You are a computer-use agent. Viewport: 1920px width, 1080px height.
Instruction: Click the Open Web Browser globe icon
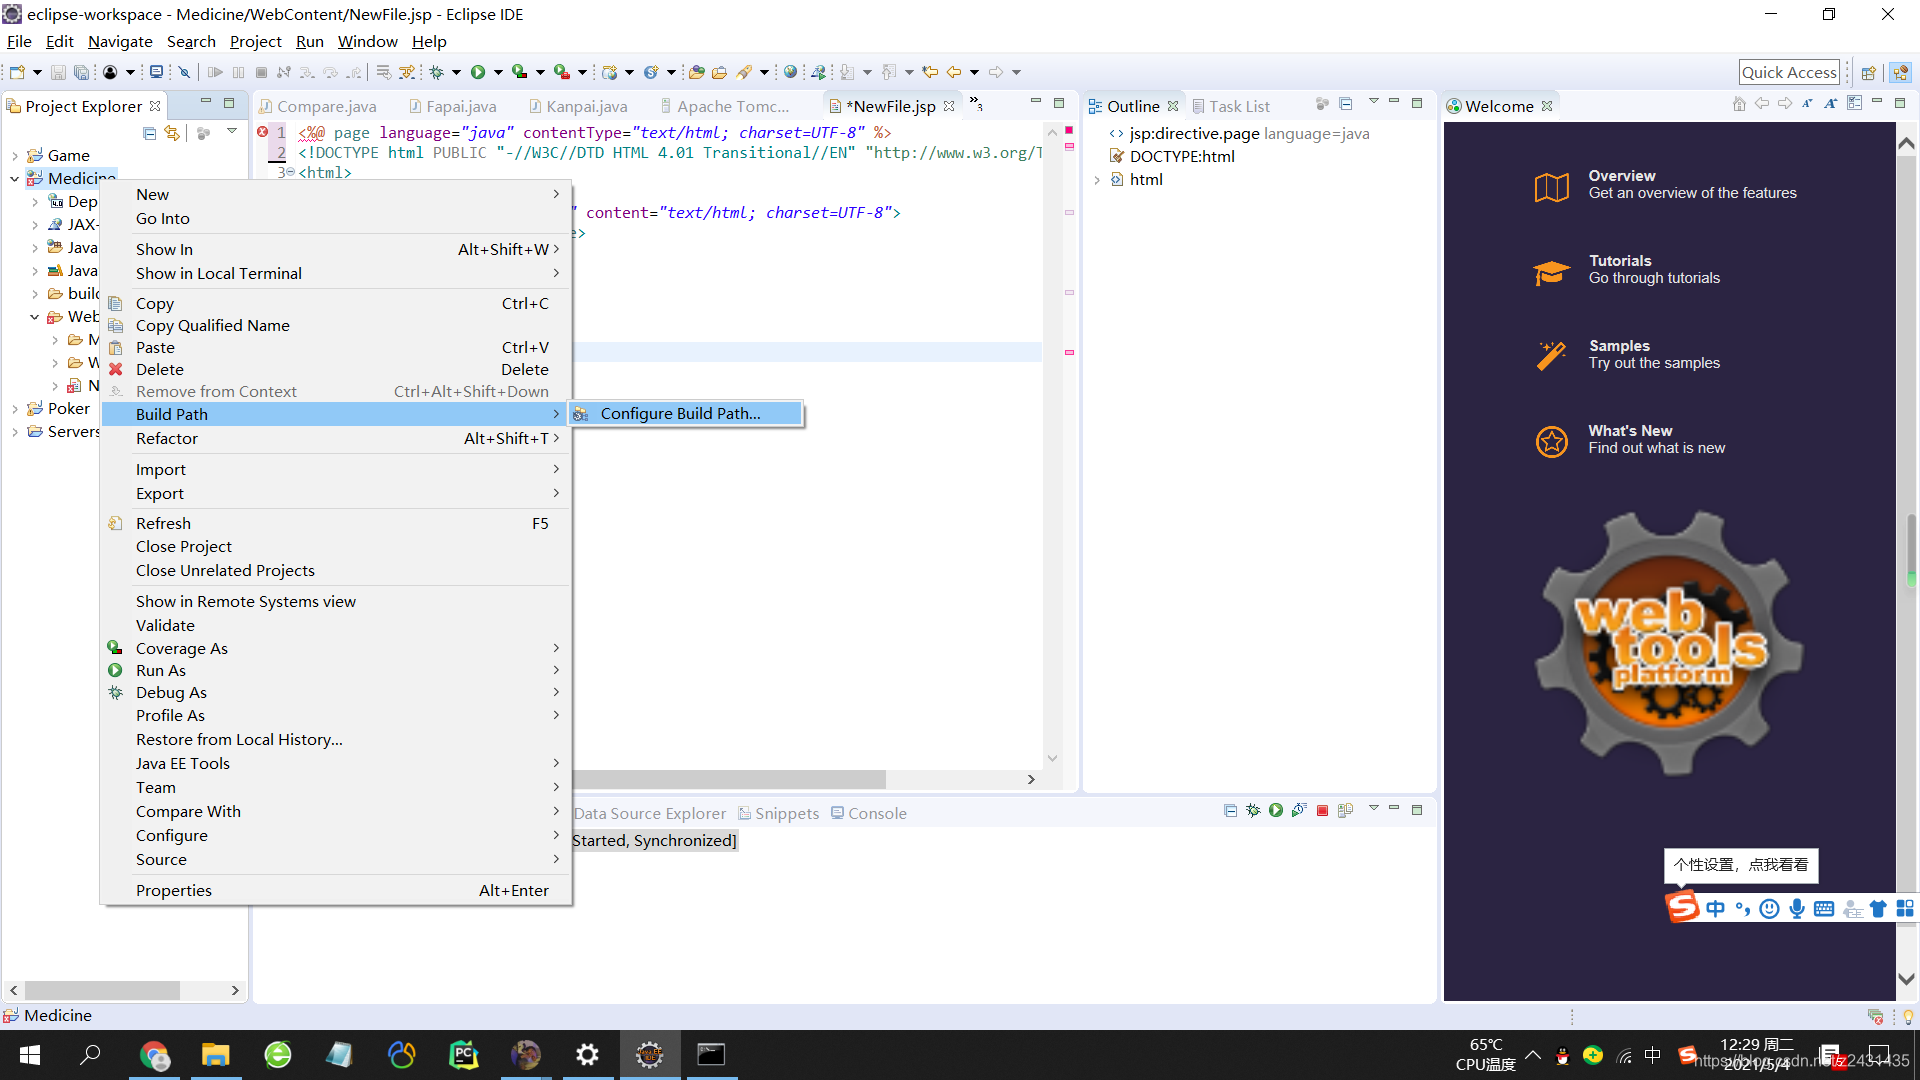pos(790,72)
